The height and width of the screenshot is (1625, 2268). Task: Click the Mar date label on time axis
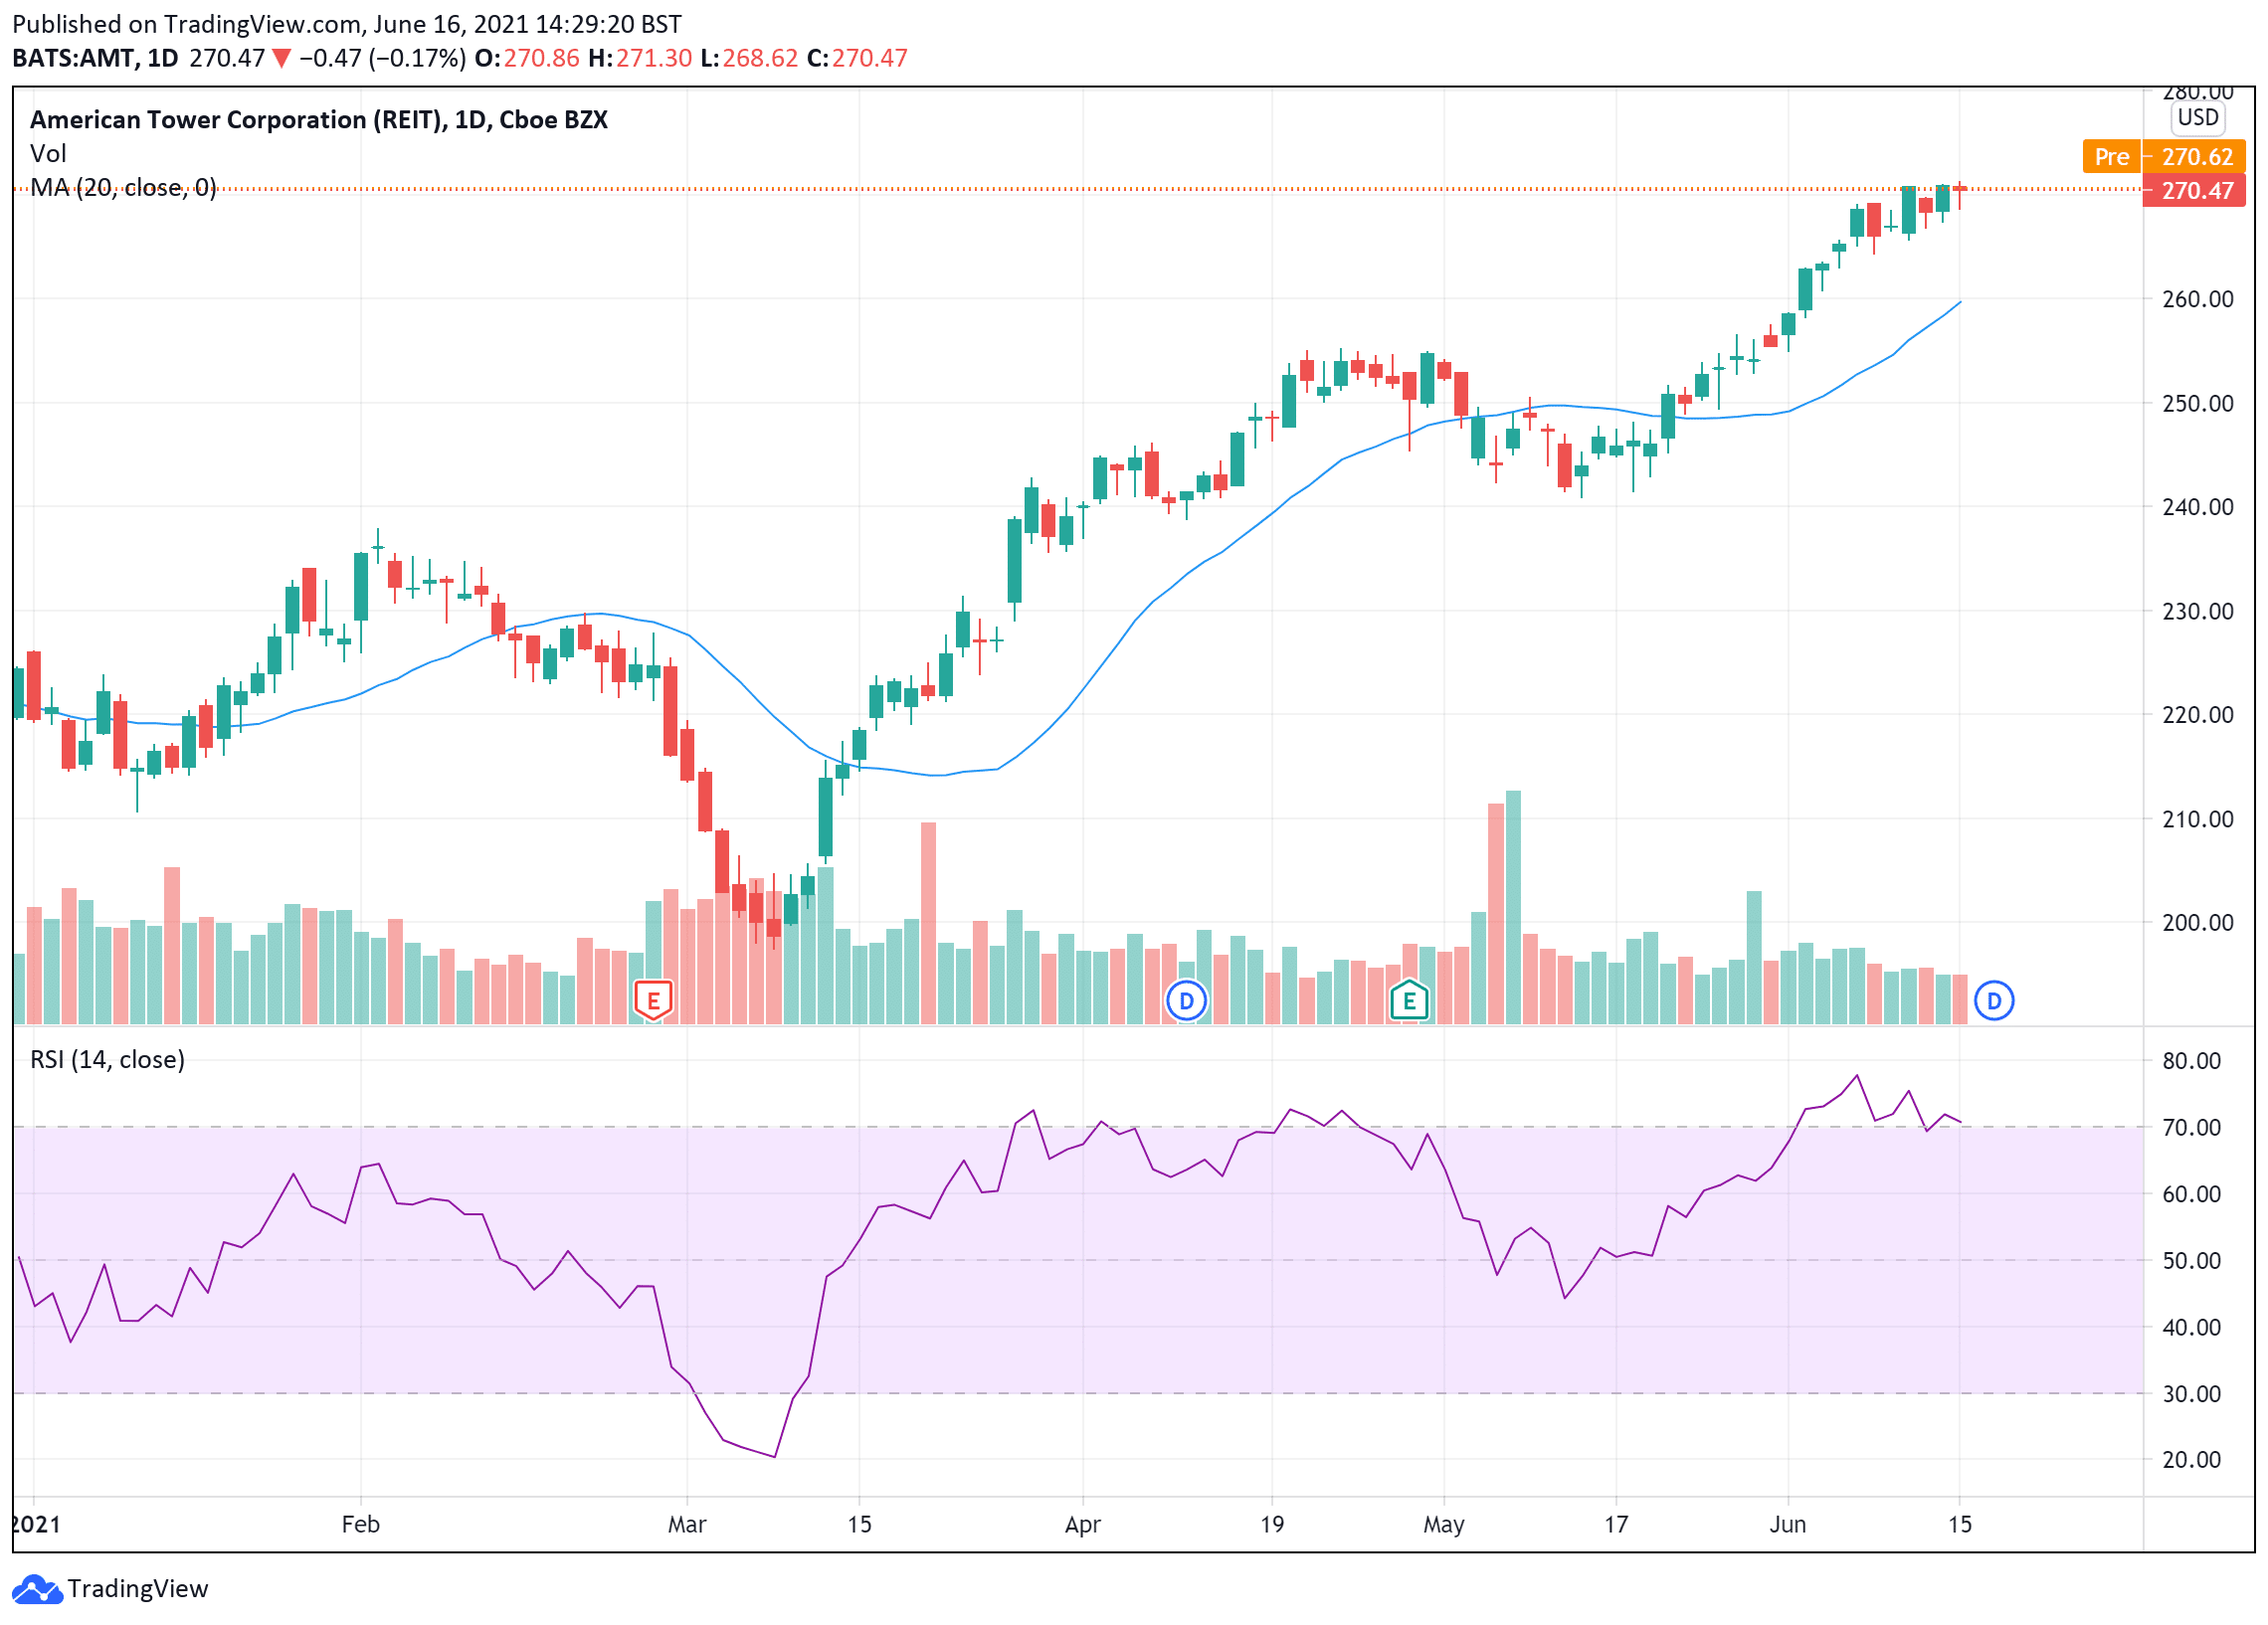click(x=687, y=1525)
